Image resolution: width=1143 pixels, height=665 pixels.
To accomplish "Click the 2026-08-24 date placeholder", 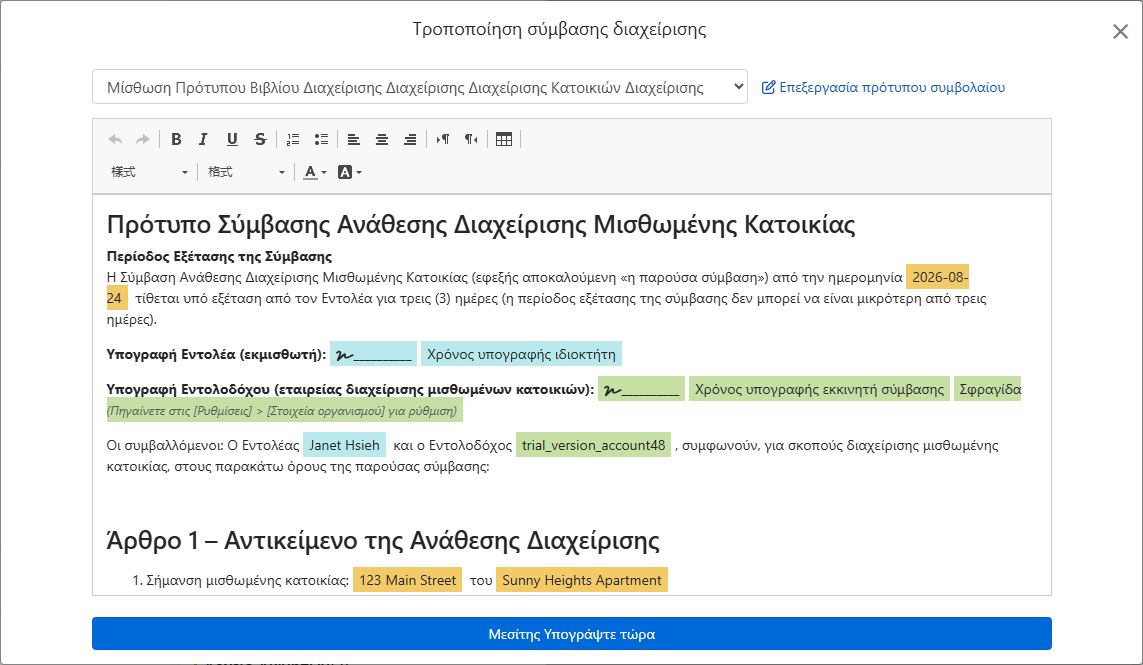I will click(937, 278).
